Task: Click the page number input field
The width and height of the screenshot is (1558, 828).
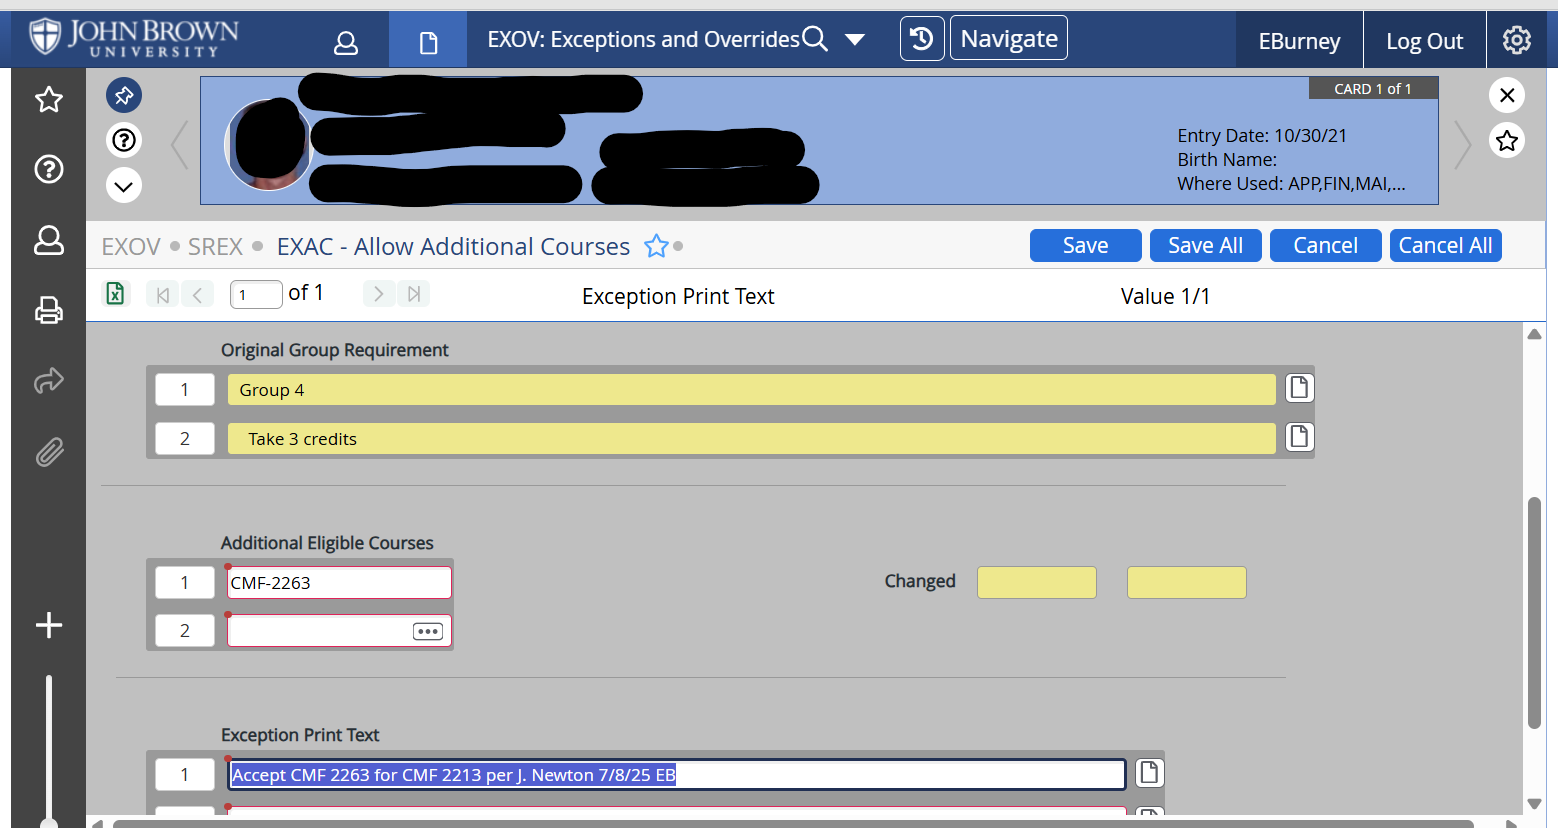Action: [x=256, y=294]
